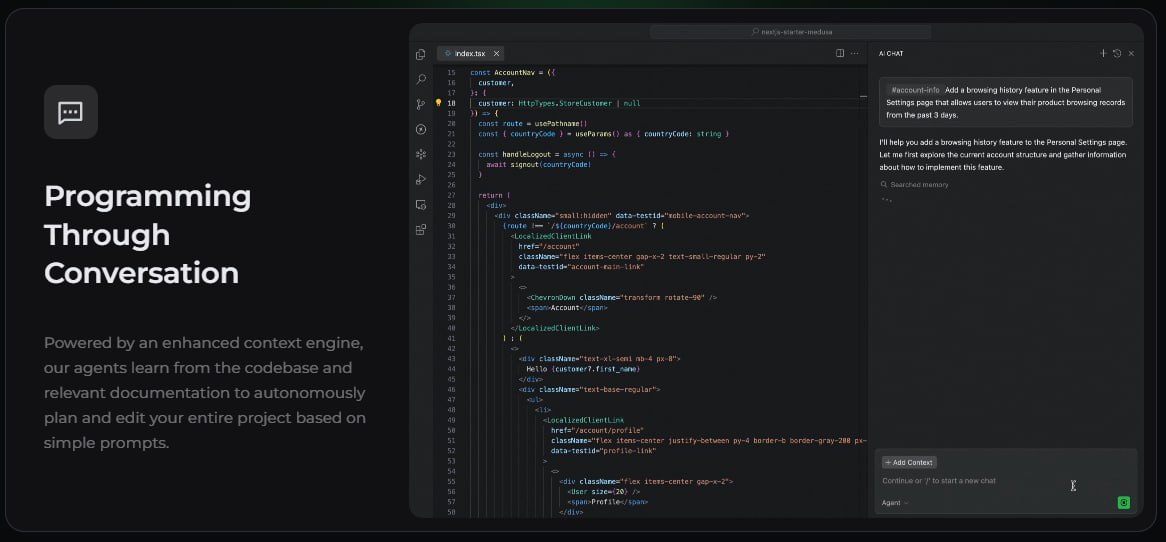Click the snowflake-shaped icon in activity bar

421,155
